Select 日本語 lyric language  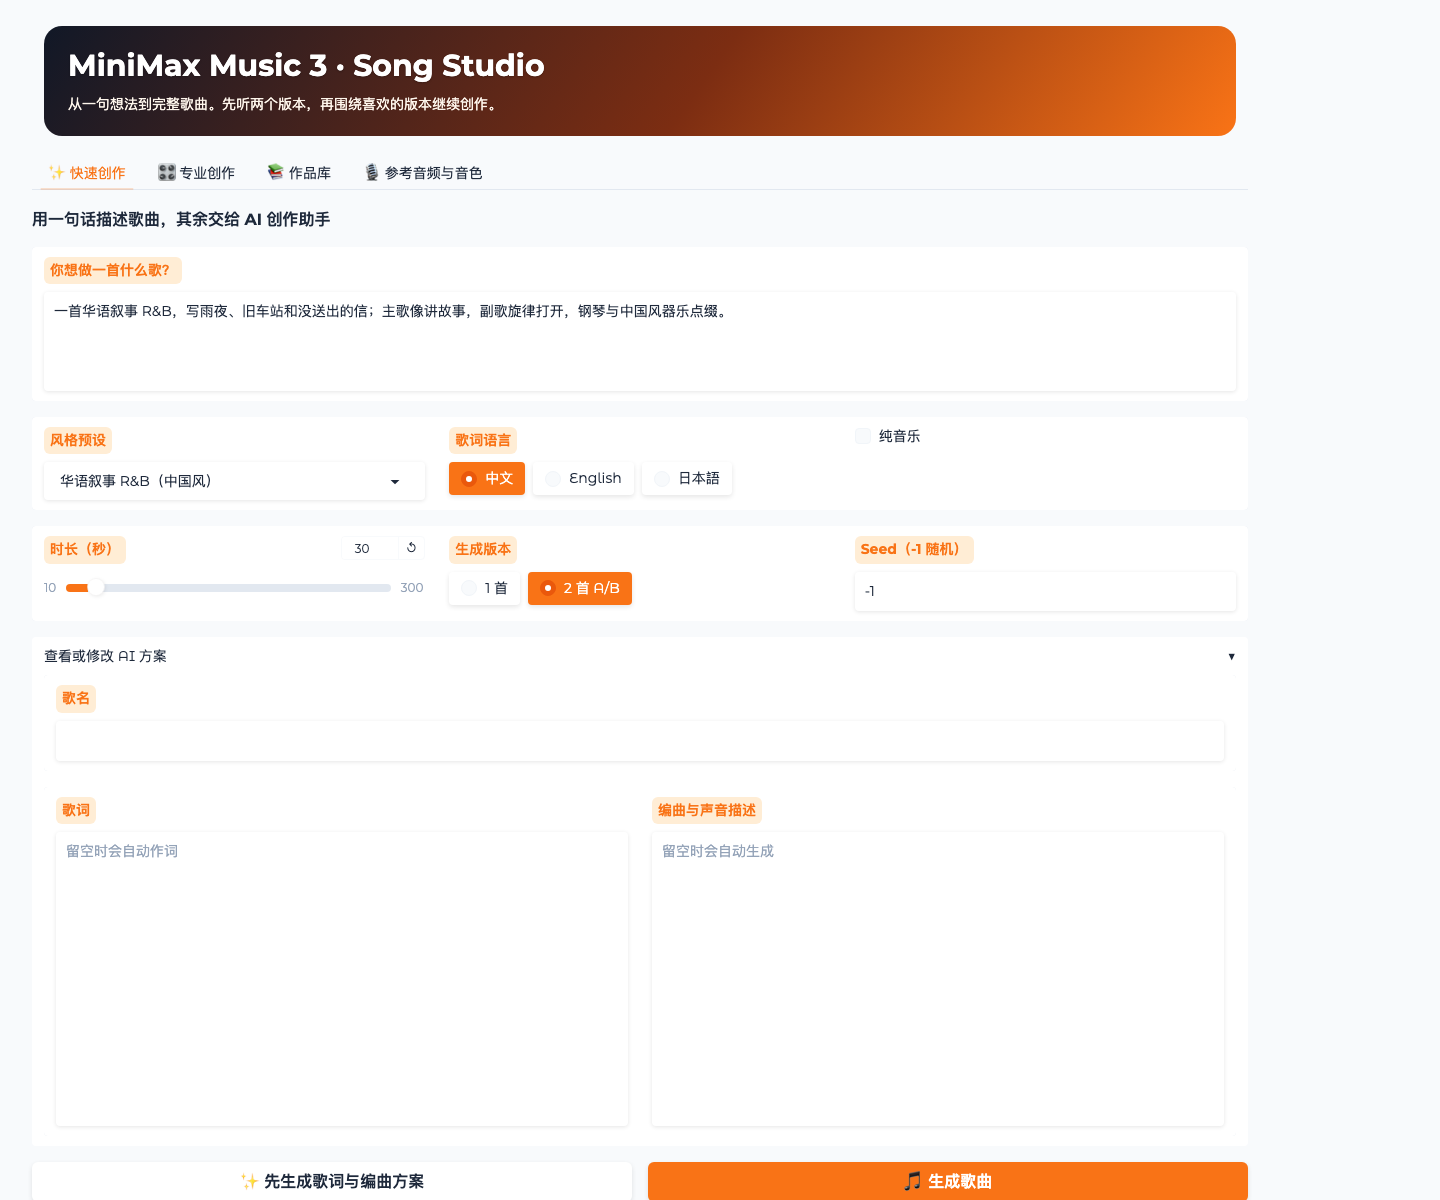tap(687, 479)
